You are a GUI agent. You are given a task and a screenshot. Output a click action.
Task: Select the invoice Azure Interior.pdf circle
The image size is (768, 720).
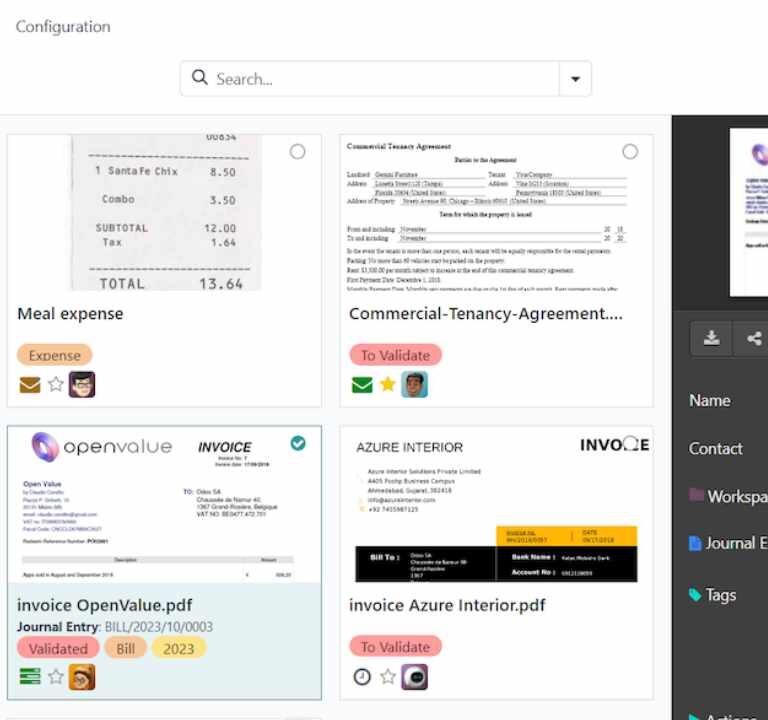pos(631,443)
